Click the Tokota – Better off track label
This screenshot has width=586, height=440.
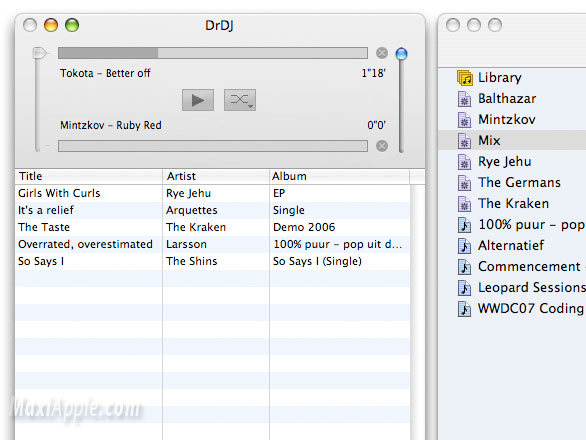(x=105, y=73)
